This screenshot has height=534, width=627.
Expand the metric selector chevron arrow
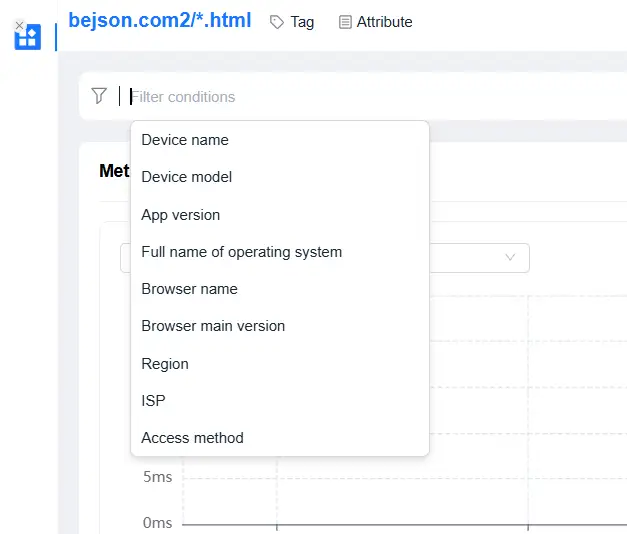pyautogui.click(x=510, y=258)
